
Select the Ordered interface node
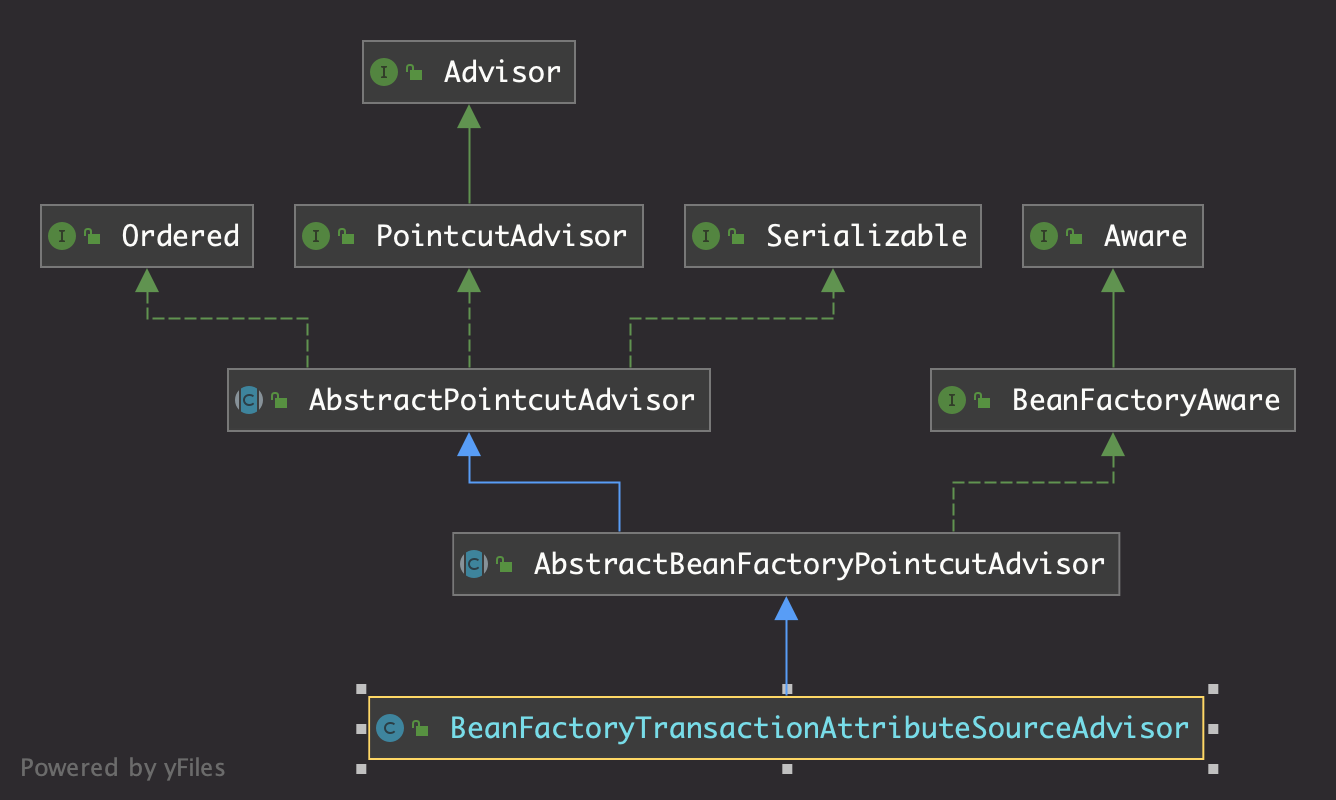pos(147,236)
